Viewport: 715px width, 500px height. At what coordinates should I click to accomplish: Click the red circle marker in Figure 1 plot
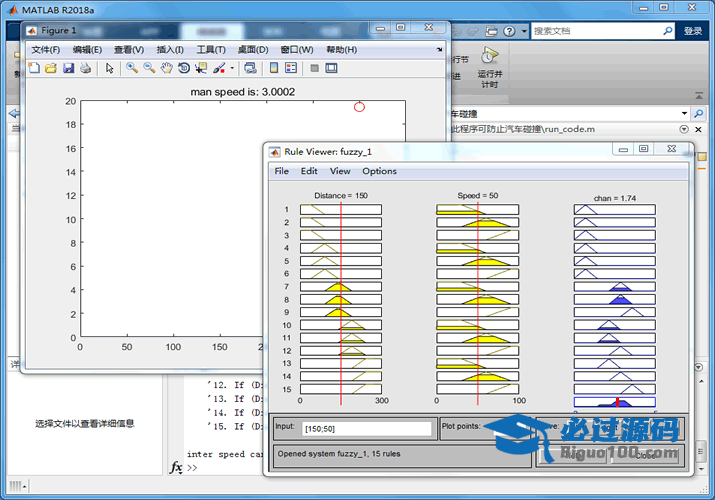coord(359,107)
